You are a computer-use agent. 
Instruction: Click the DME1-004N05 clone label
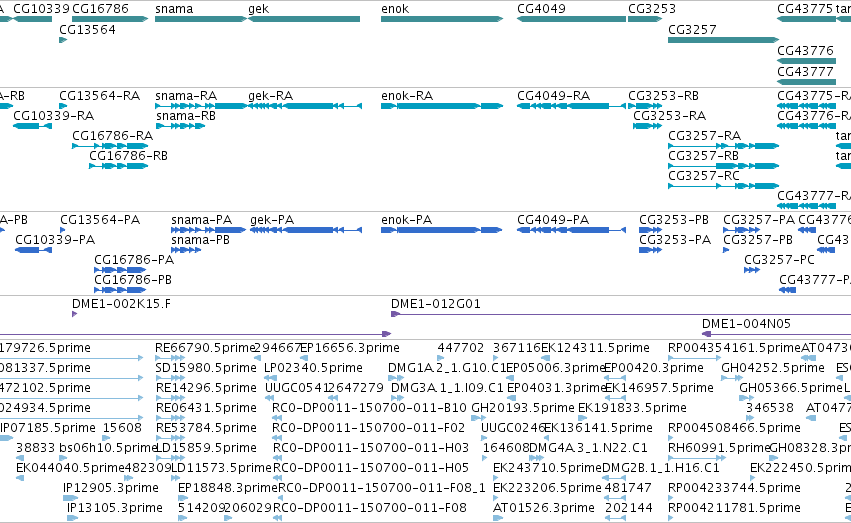[746, 324]
